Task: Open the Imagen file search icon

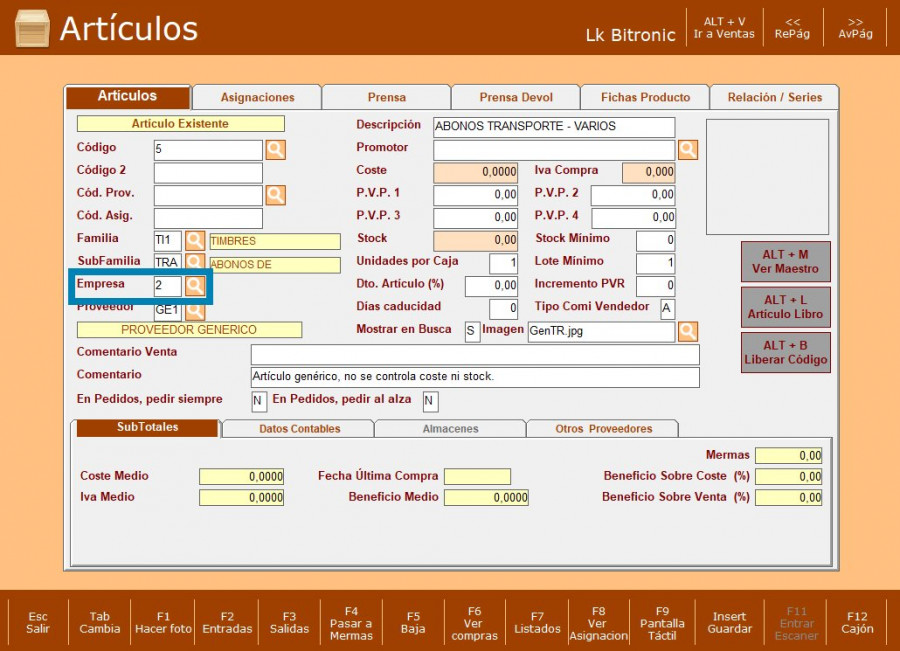Action: 688,331
